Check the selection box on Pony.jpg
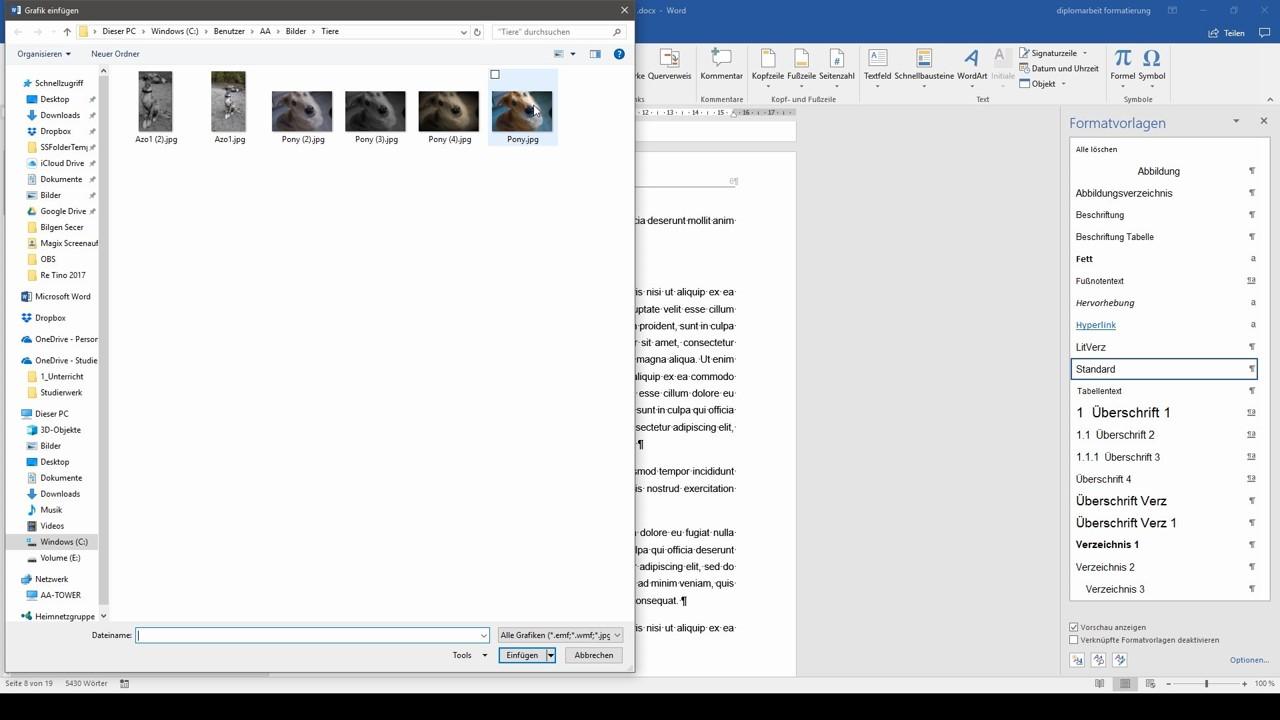 coord(495,75)
